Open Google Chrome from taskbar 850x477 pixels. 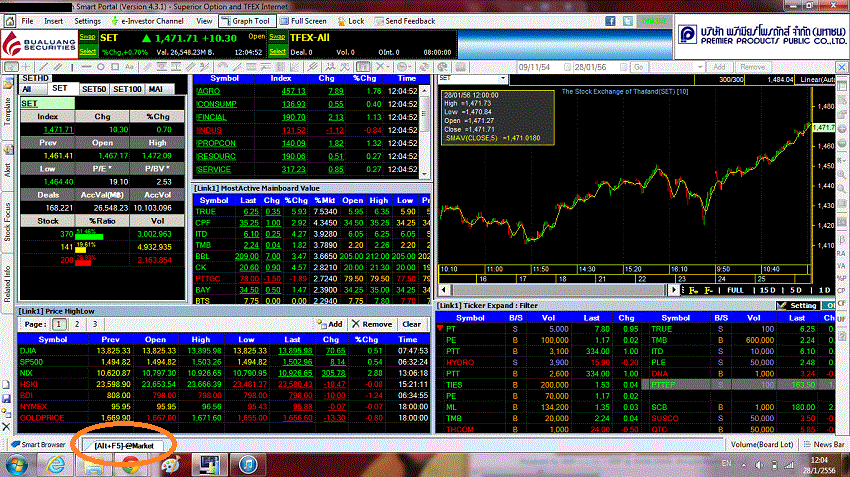click(x=130, y=465)
